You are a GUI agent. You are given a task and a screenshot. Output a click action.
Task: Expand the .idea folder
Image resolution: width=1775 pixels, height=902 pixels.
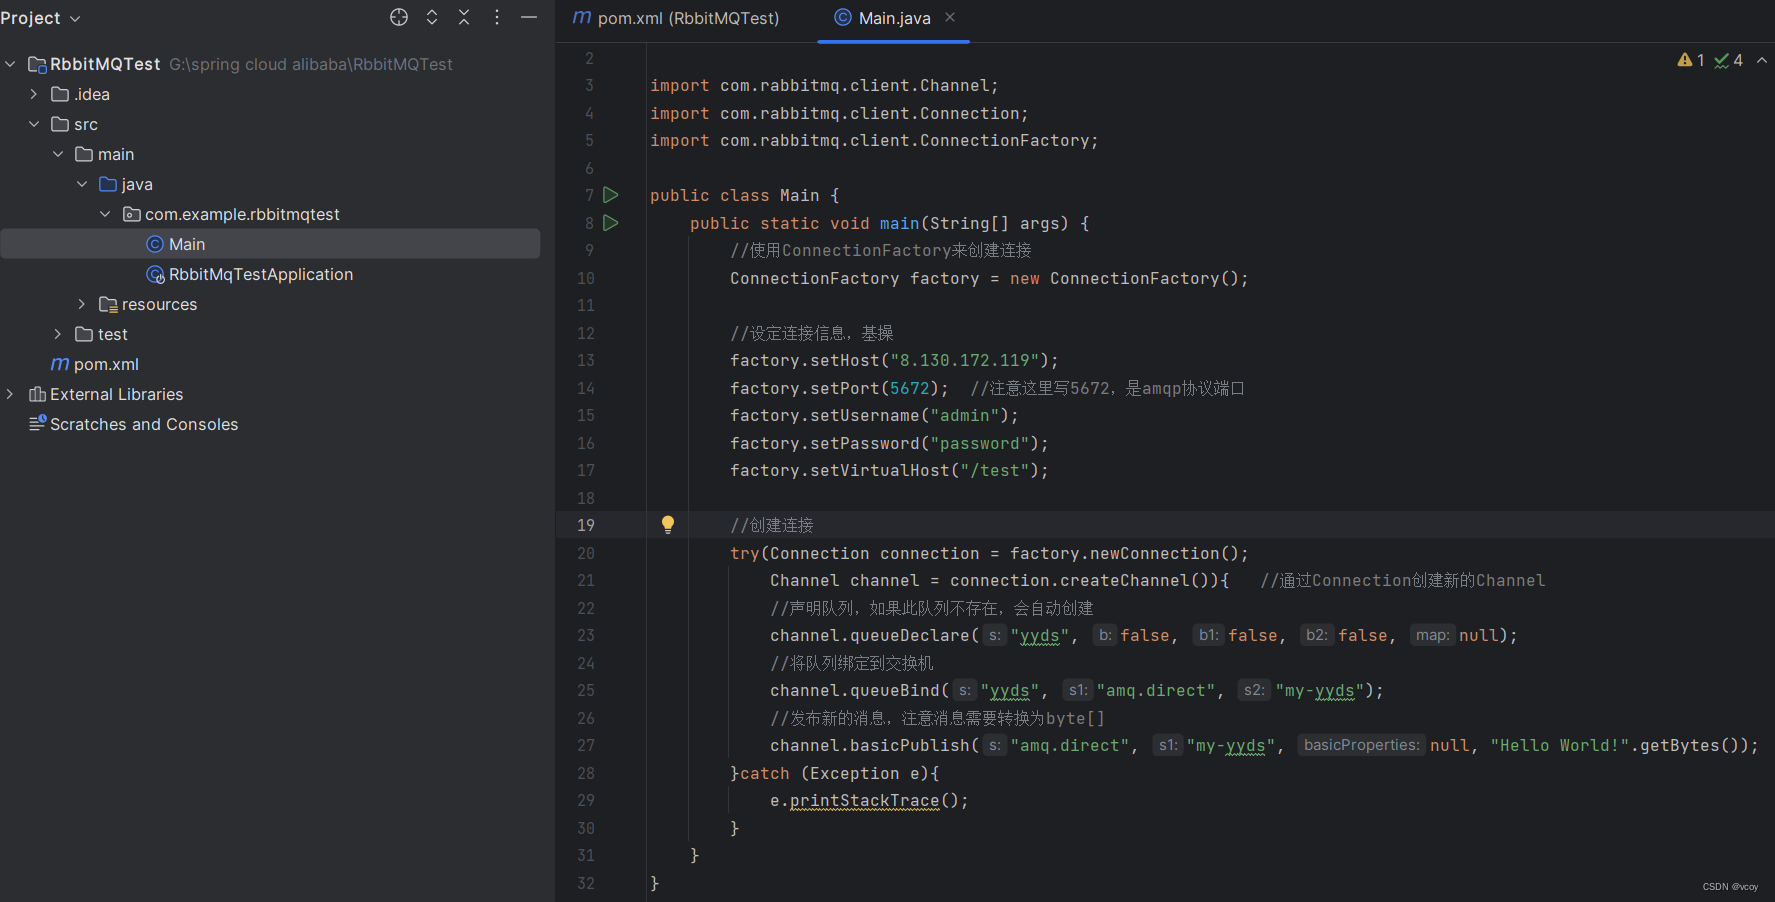point(34,94)
